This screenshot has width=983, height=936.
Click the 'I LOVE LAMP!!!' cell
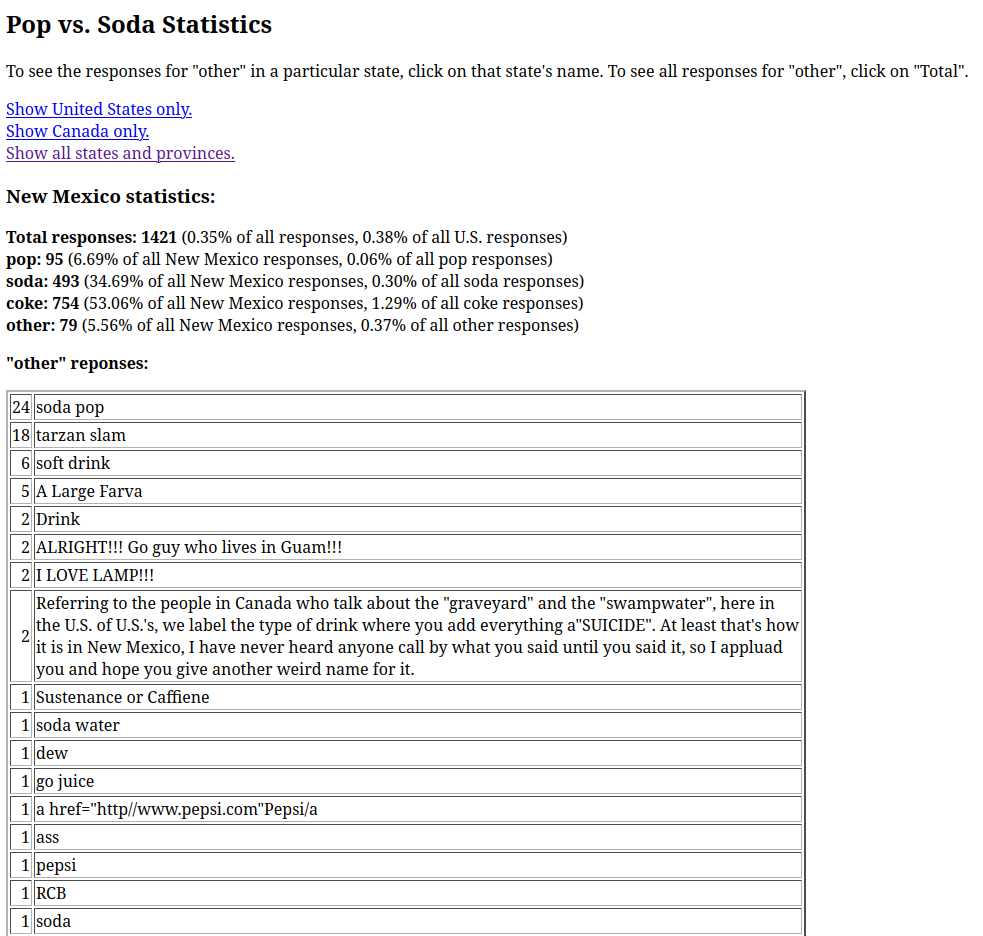pos(418,575)
